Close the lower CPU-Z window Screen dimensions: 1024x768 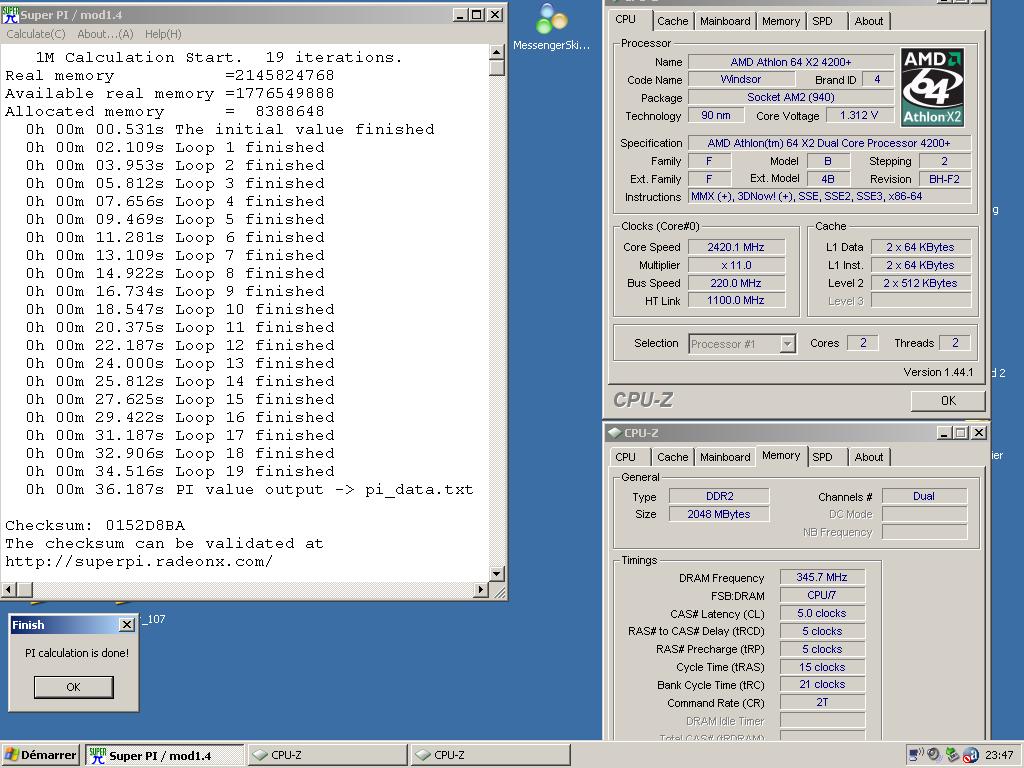[x=979, y=432]
